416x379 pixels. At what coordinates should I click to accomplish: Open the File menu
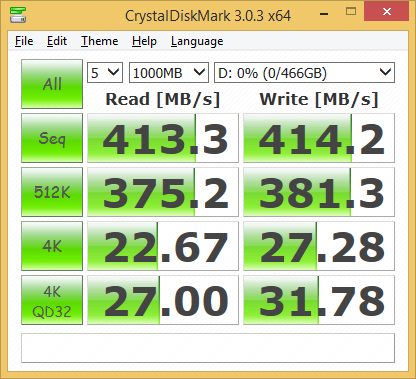pos(24,41)
